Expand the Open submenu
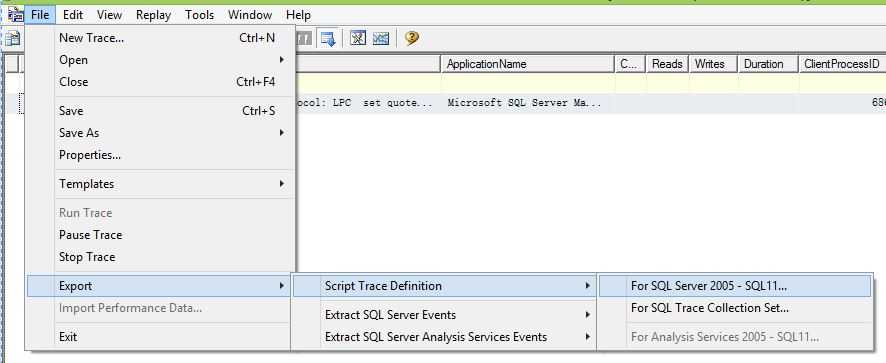 pos(160,60)
